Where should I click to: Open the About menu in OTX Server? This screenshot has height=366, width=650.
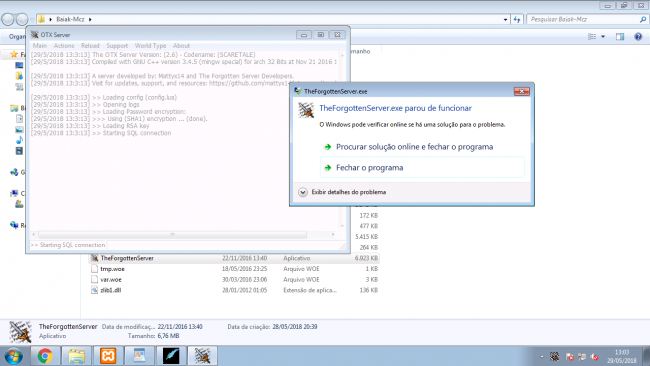(181, 46)
